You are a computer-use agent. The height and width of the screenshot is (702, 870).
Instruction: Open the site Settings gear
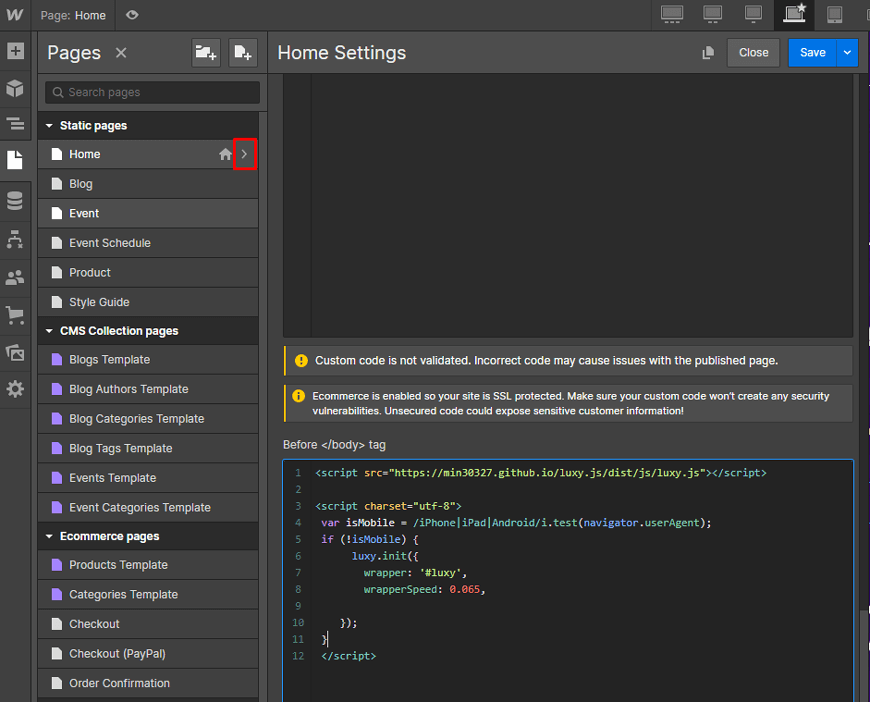point(15,389)
